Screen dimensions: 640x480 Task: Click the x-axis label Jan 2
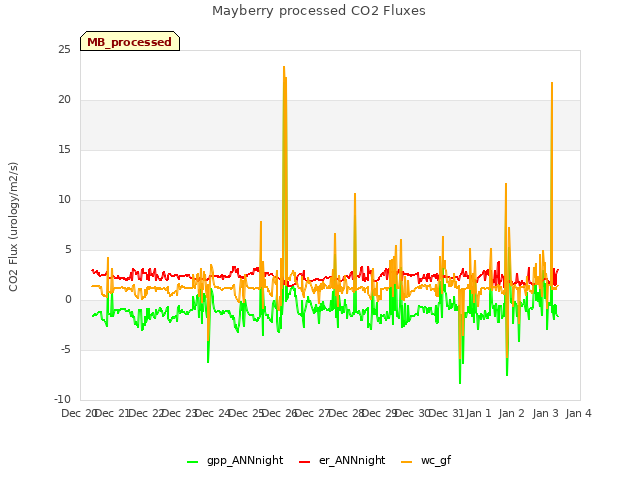(512, 413)
